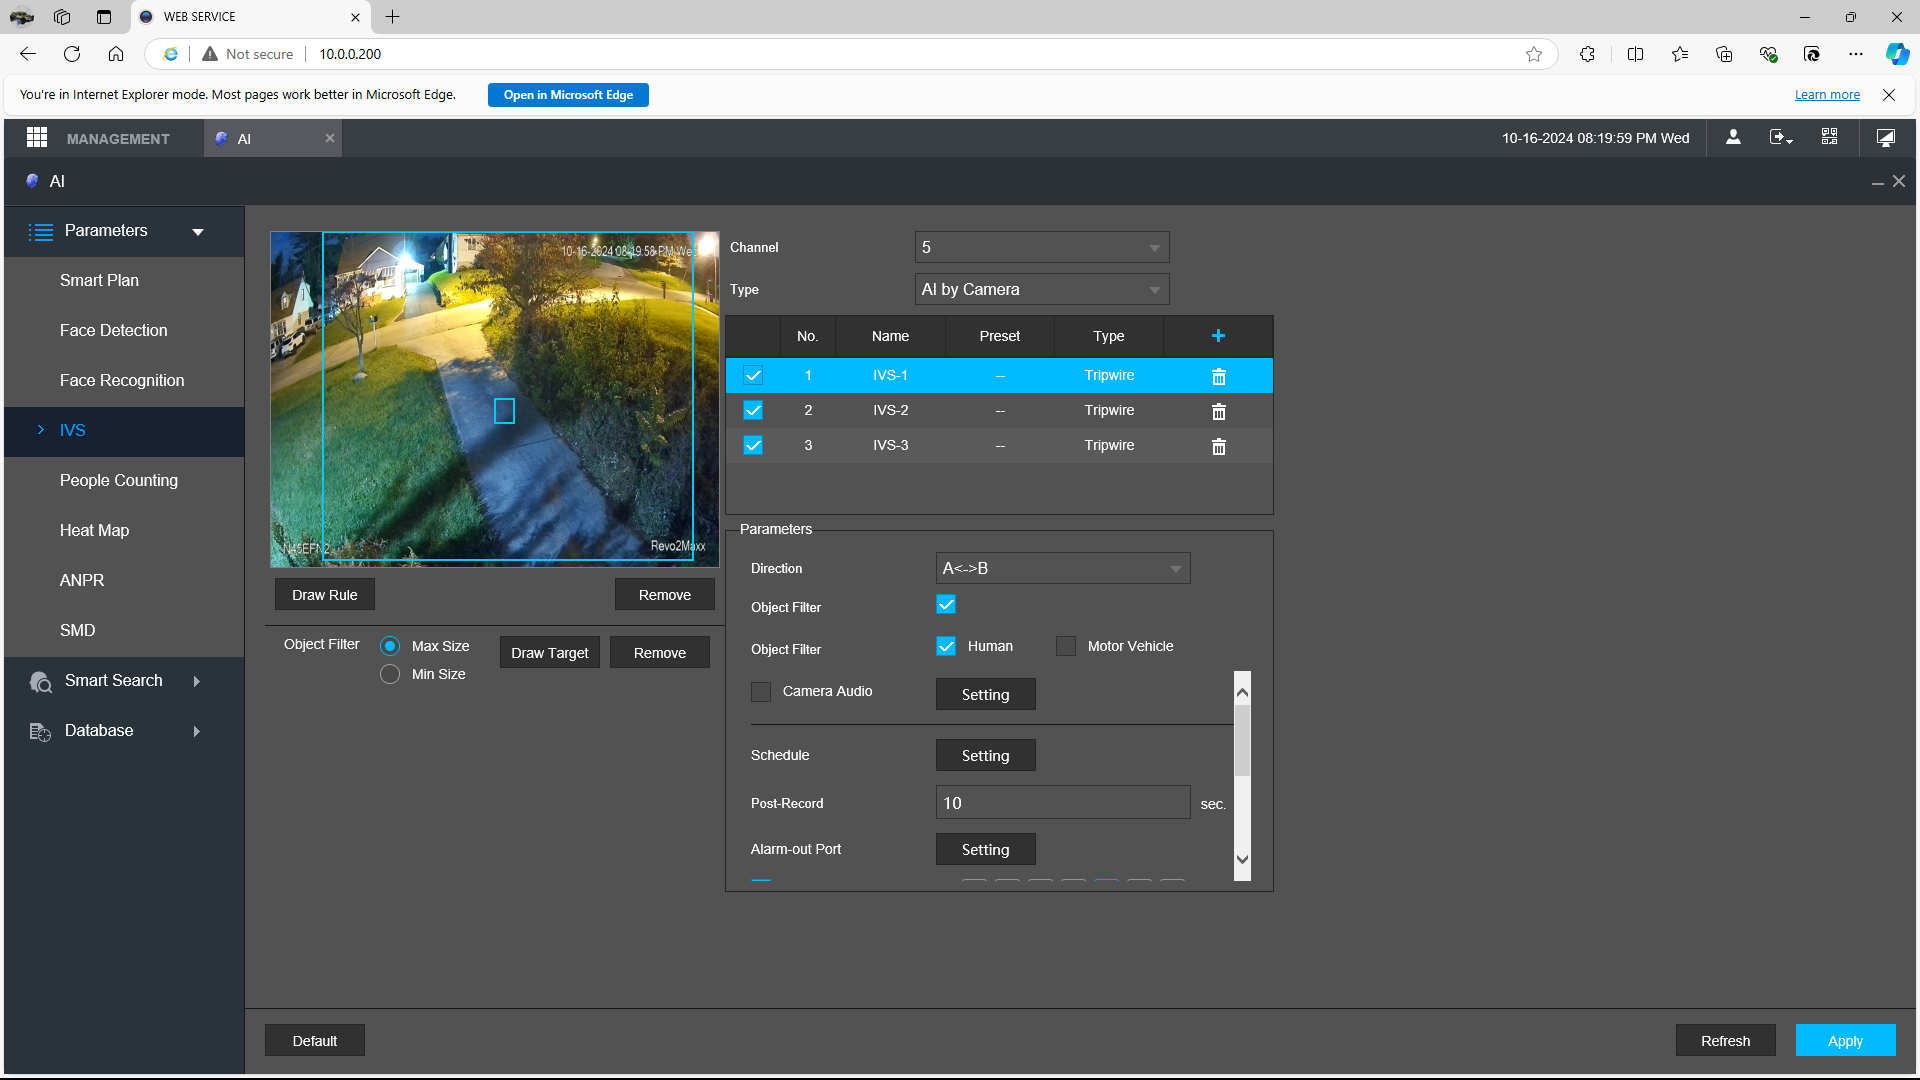Click the Draw Rule button

coord(324,595)
